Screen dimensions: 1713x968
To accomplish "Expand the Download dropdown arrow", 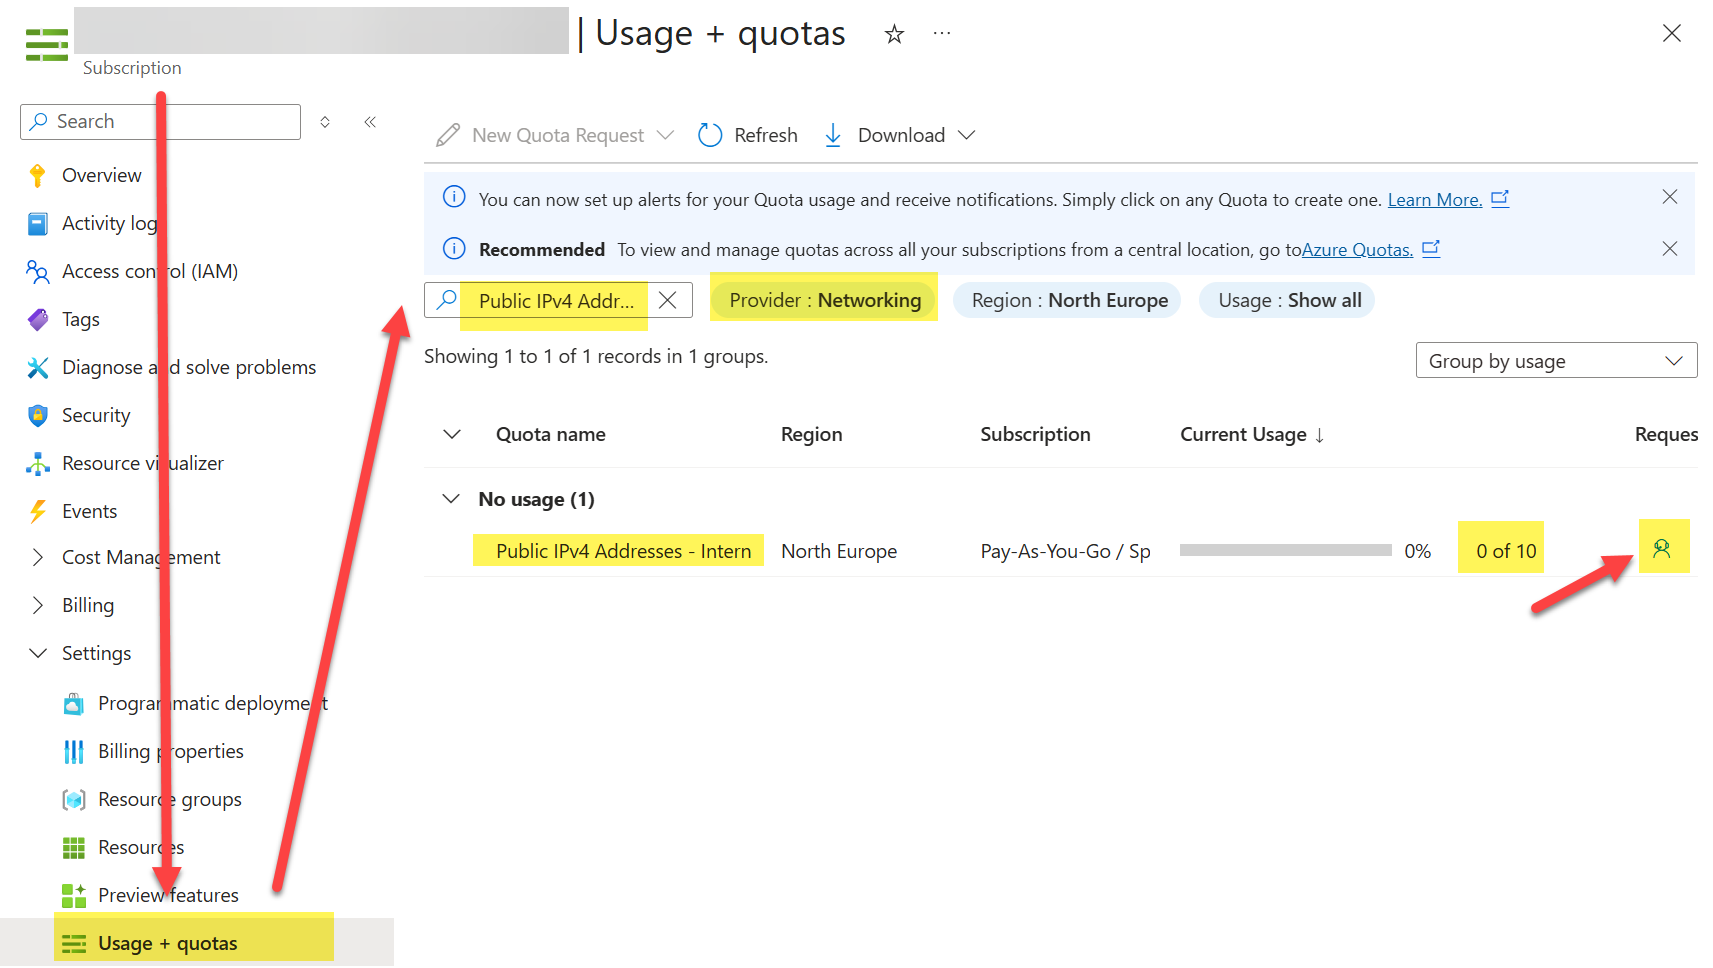I will 966,135.
